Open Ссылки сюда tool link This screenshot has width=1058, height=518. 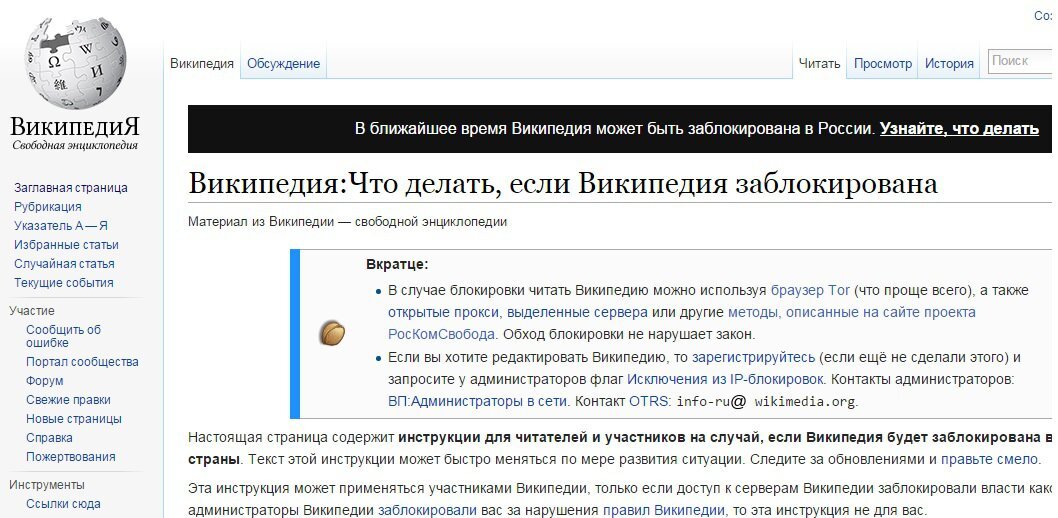63,503
